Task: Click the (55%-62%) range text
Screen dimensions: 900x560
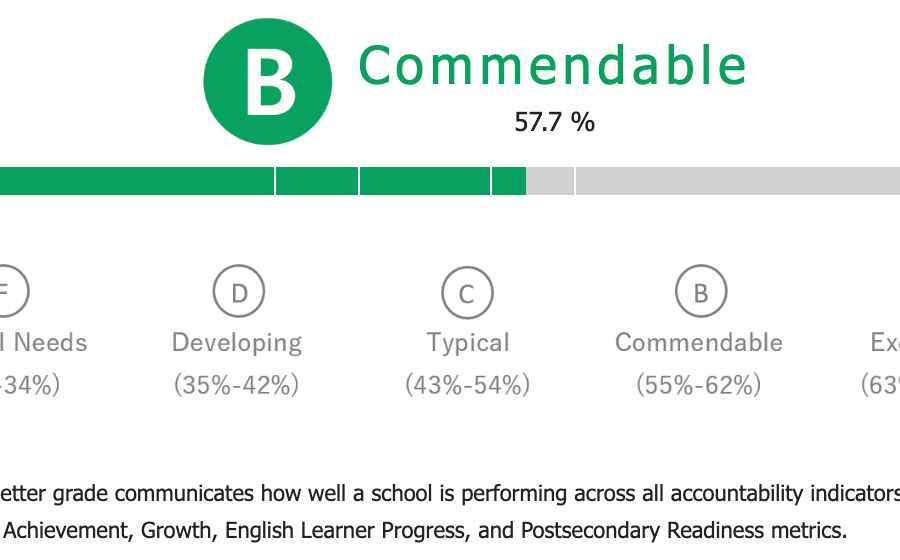Action: [x=699, y=384]
